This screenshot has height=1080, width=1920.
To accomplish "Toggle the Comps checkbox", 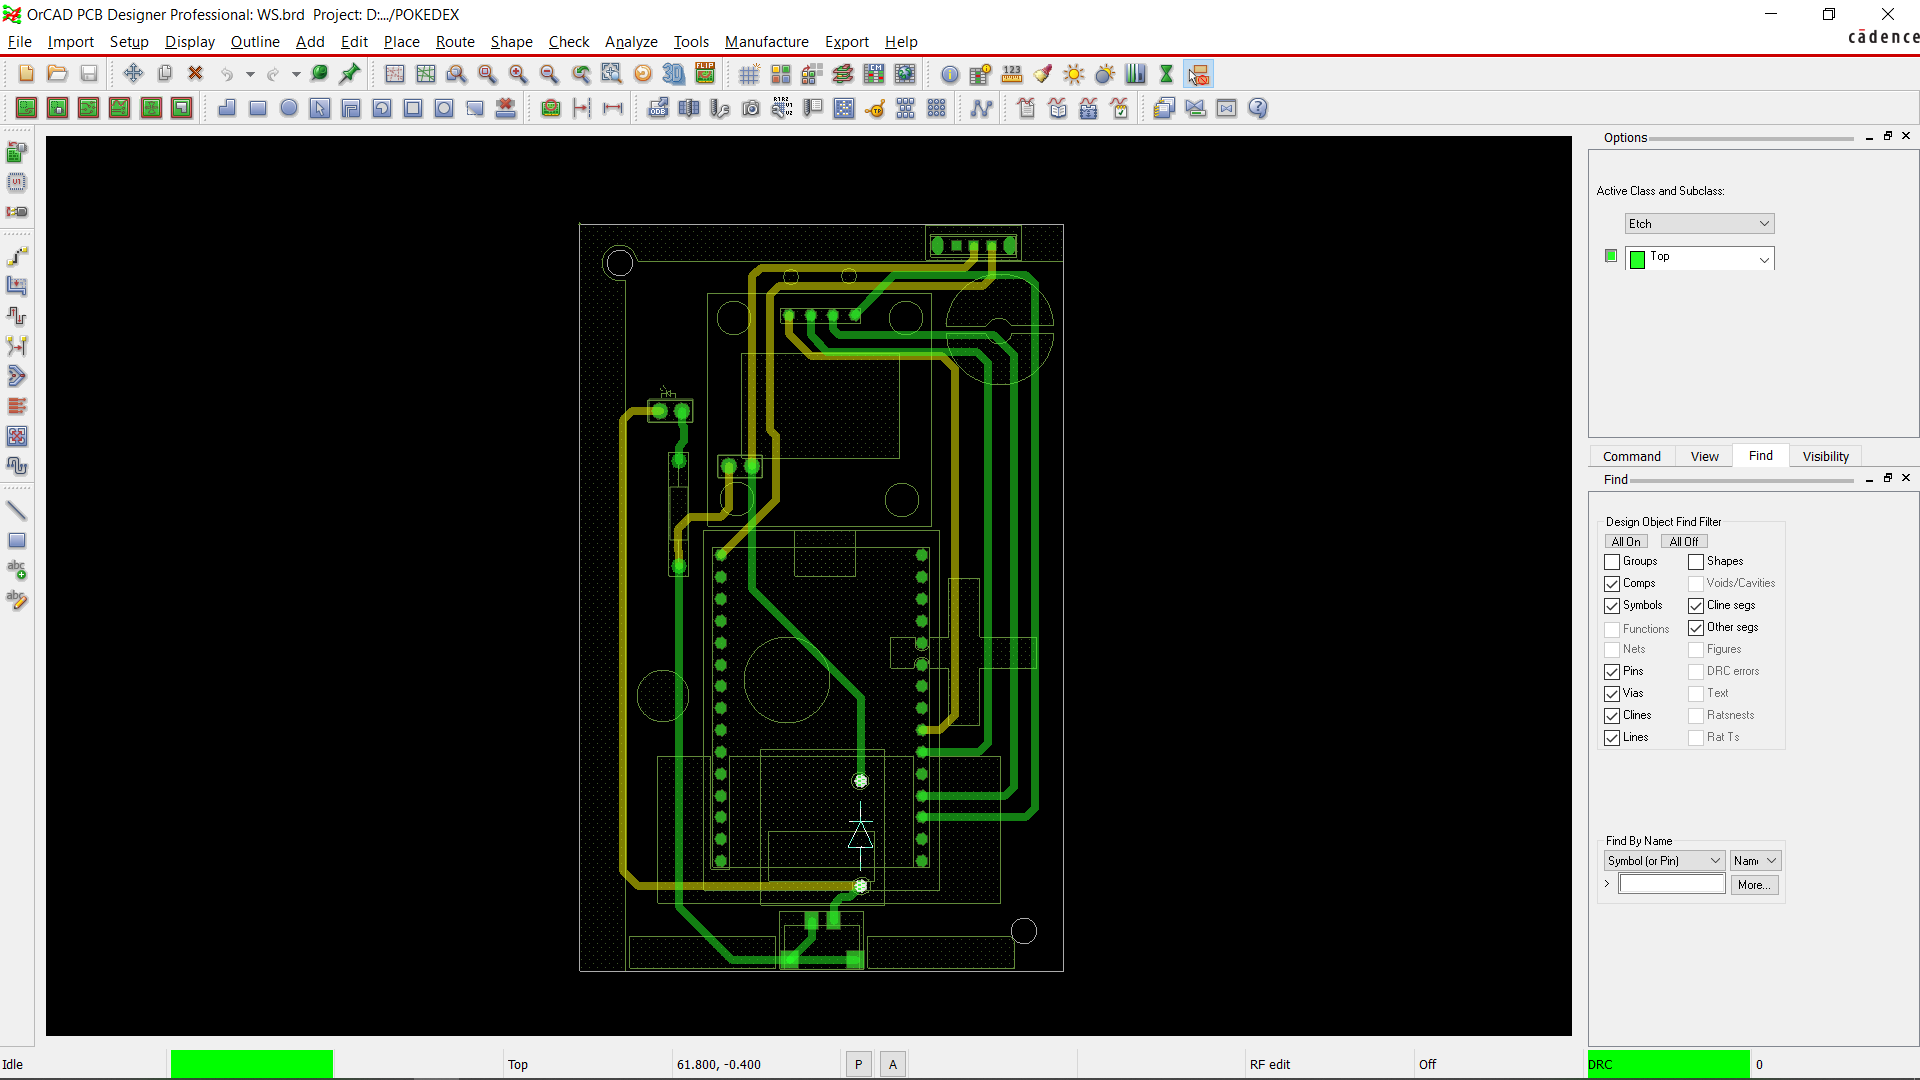I will tap(1612, 584).
